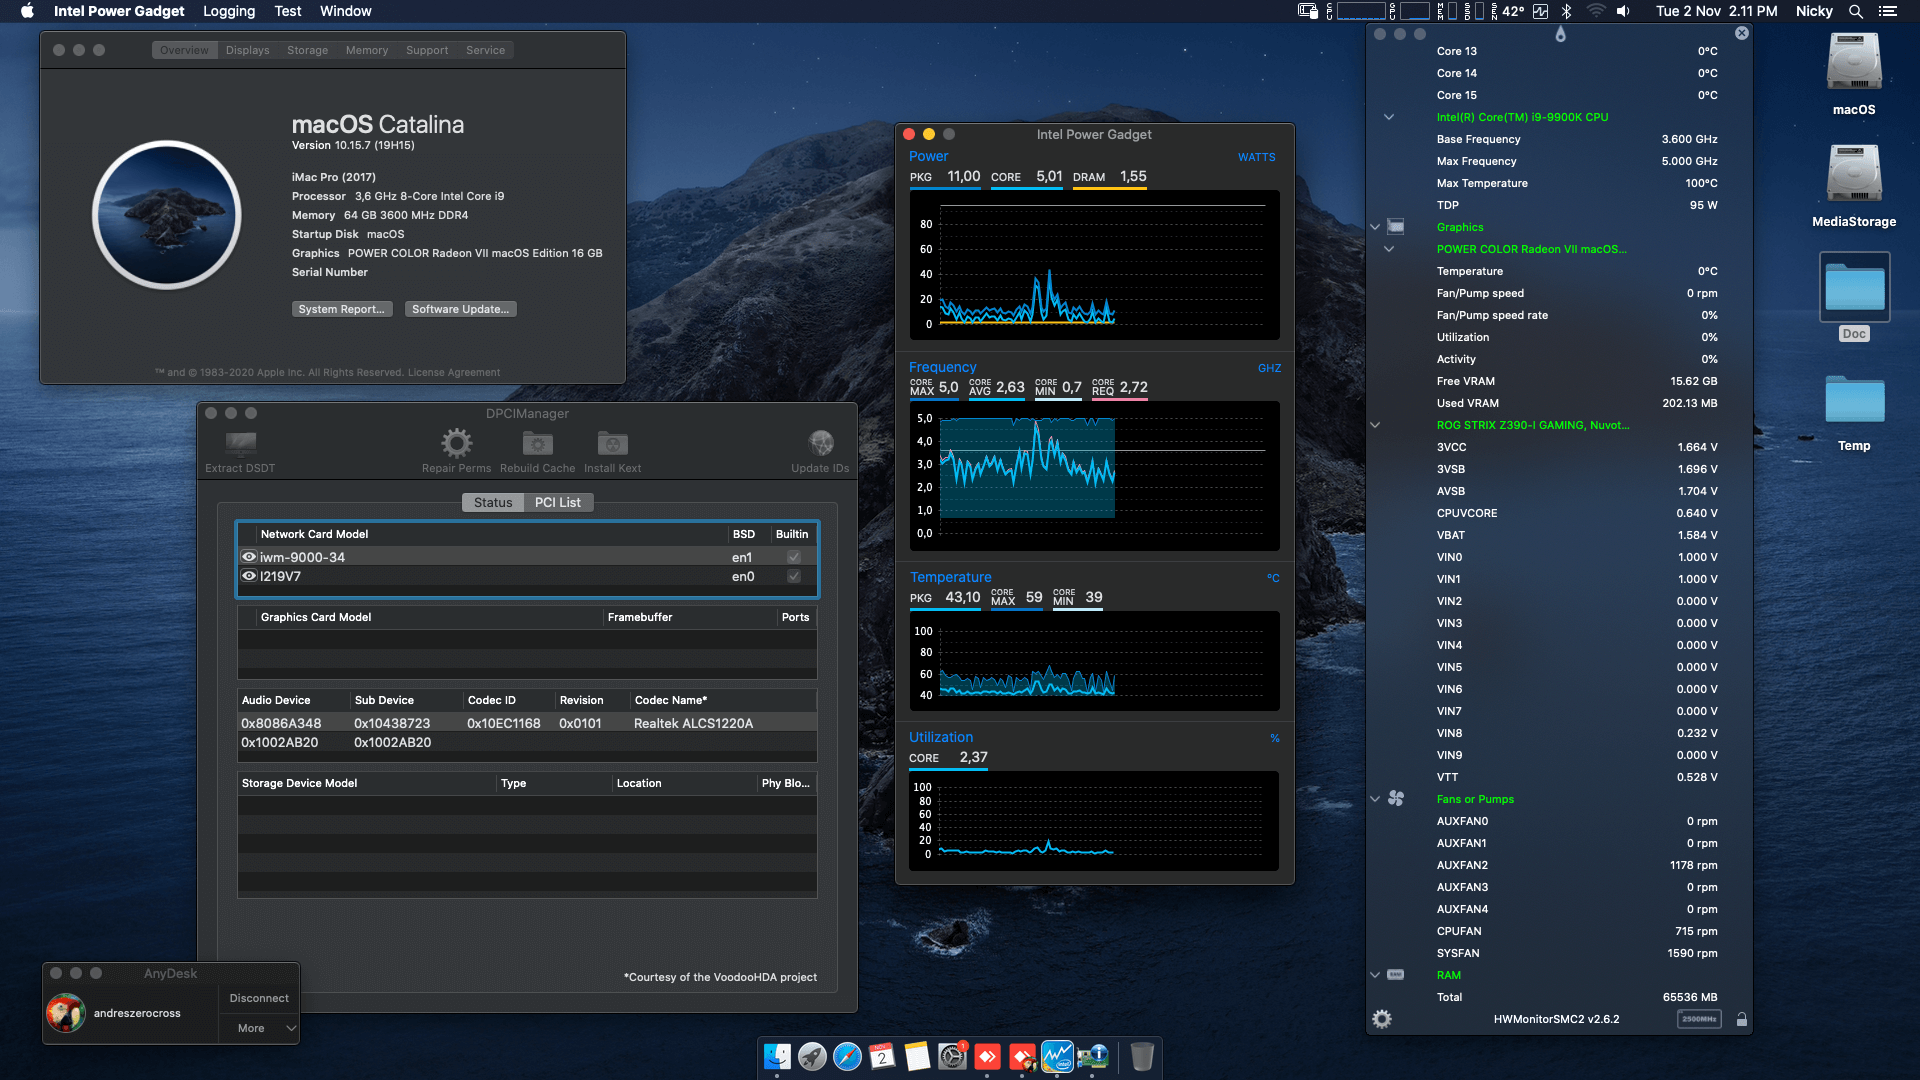Click Install Kext folder icon
Screen dimensions: 1920x1080
tap(612, 443)
